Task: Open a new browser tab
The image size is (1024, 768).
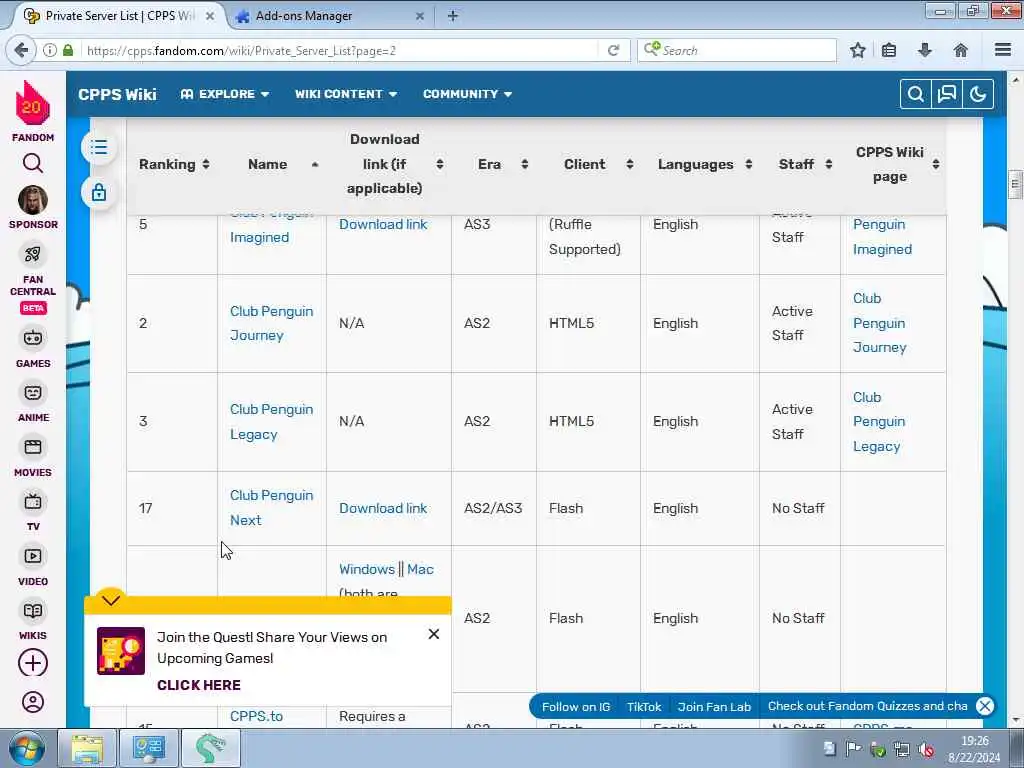Action: pyautogui.click(x=453, y=16)
